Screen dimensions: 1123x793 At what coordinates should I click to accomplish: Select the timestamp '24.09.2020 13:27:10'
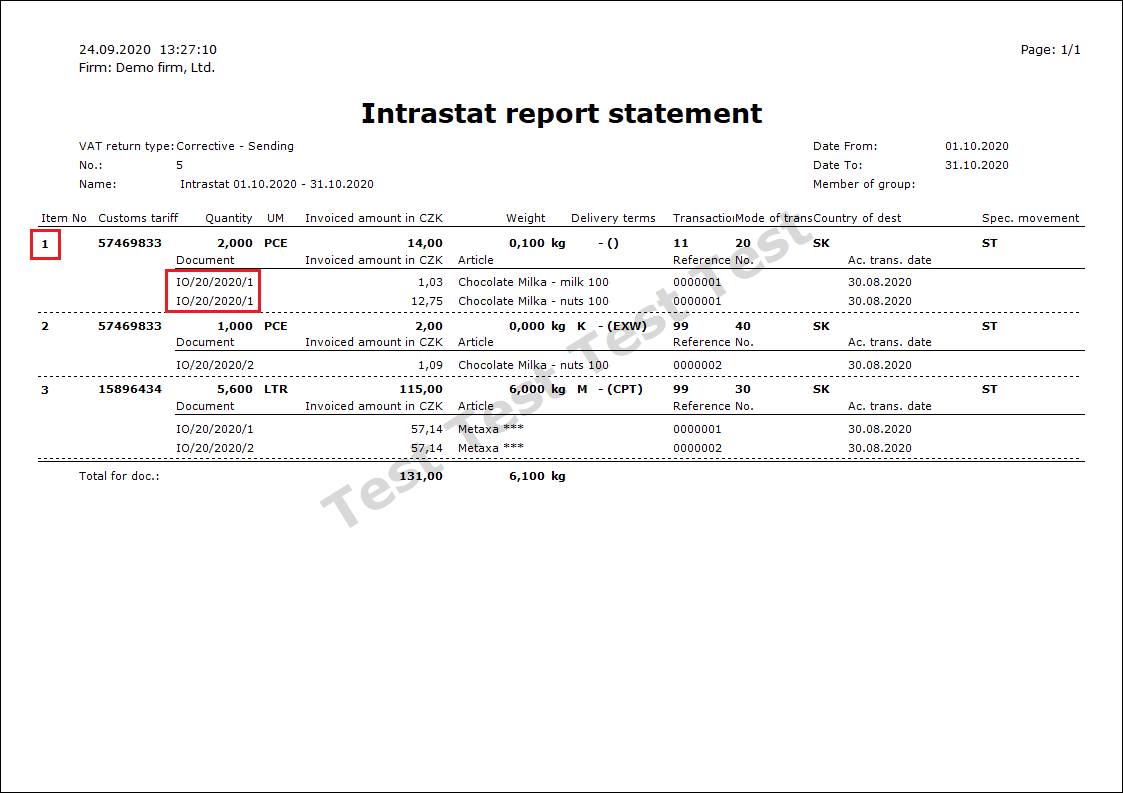(x=148, y=49)
